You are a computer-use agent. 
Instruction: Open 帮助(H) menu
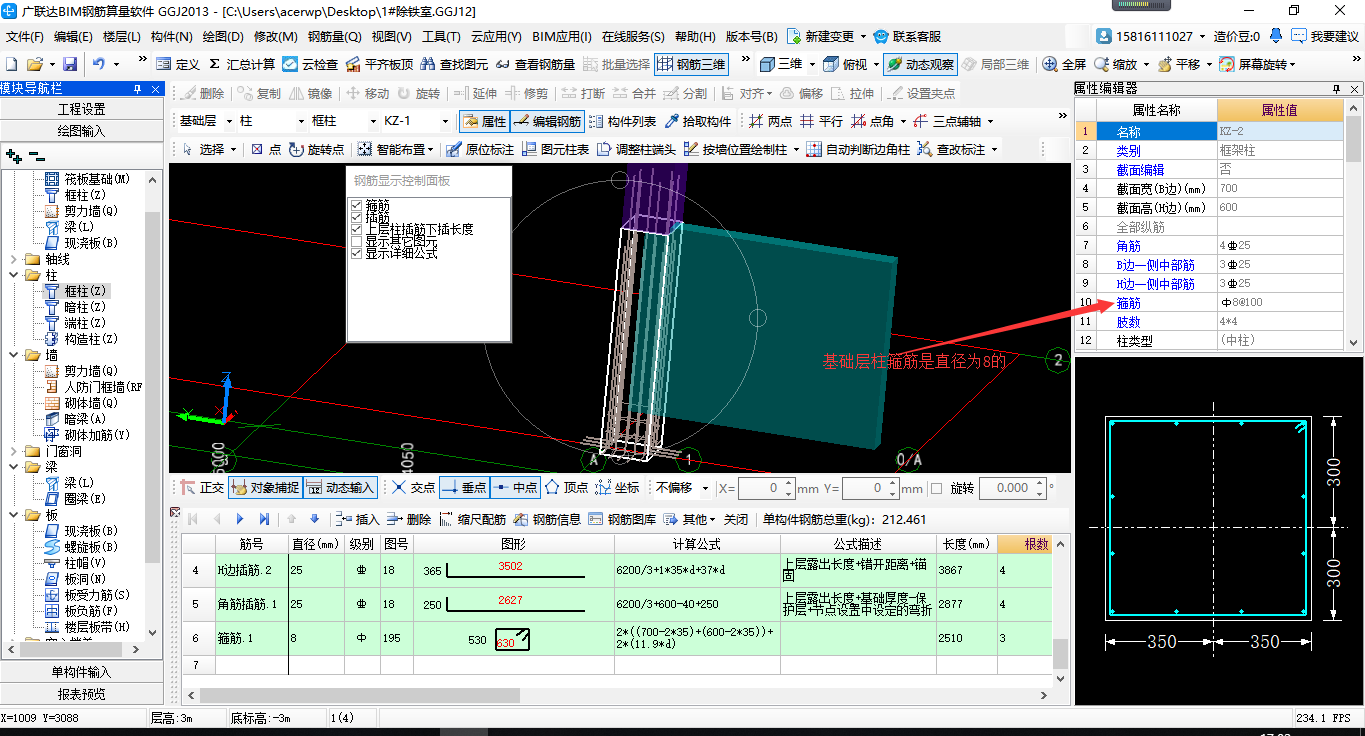tap(695, 36)
